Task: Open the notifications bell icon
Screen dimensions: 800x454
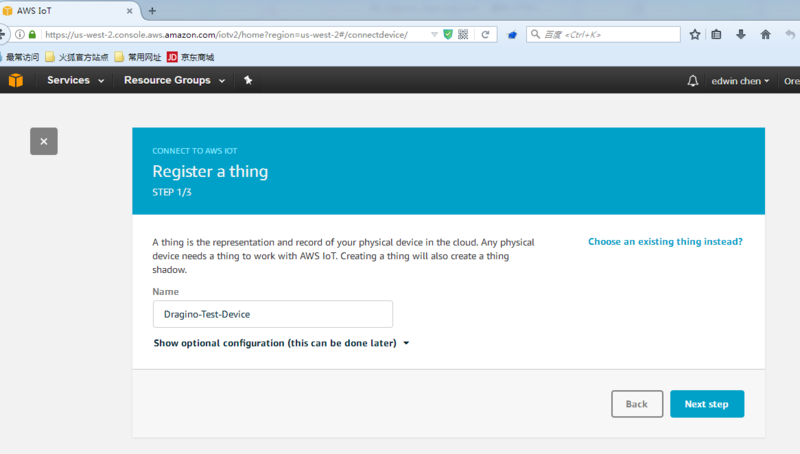Action: 692,81
